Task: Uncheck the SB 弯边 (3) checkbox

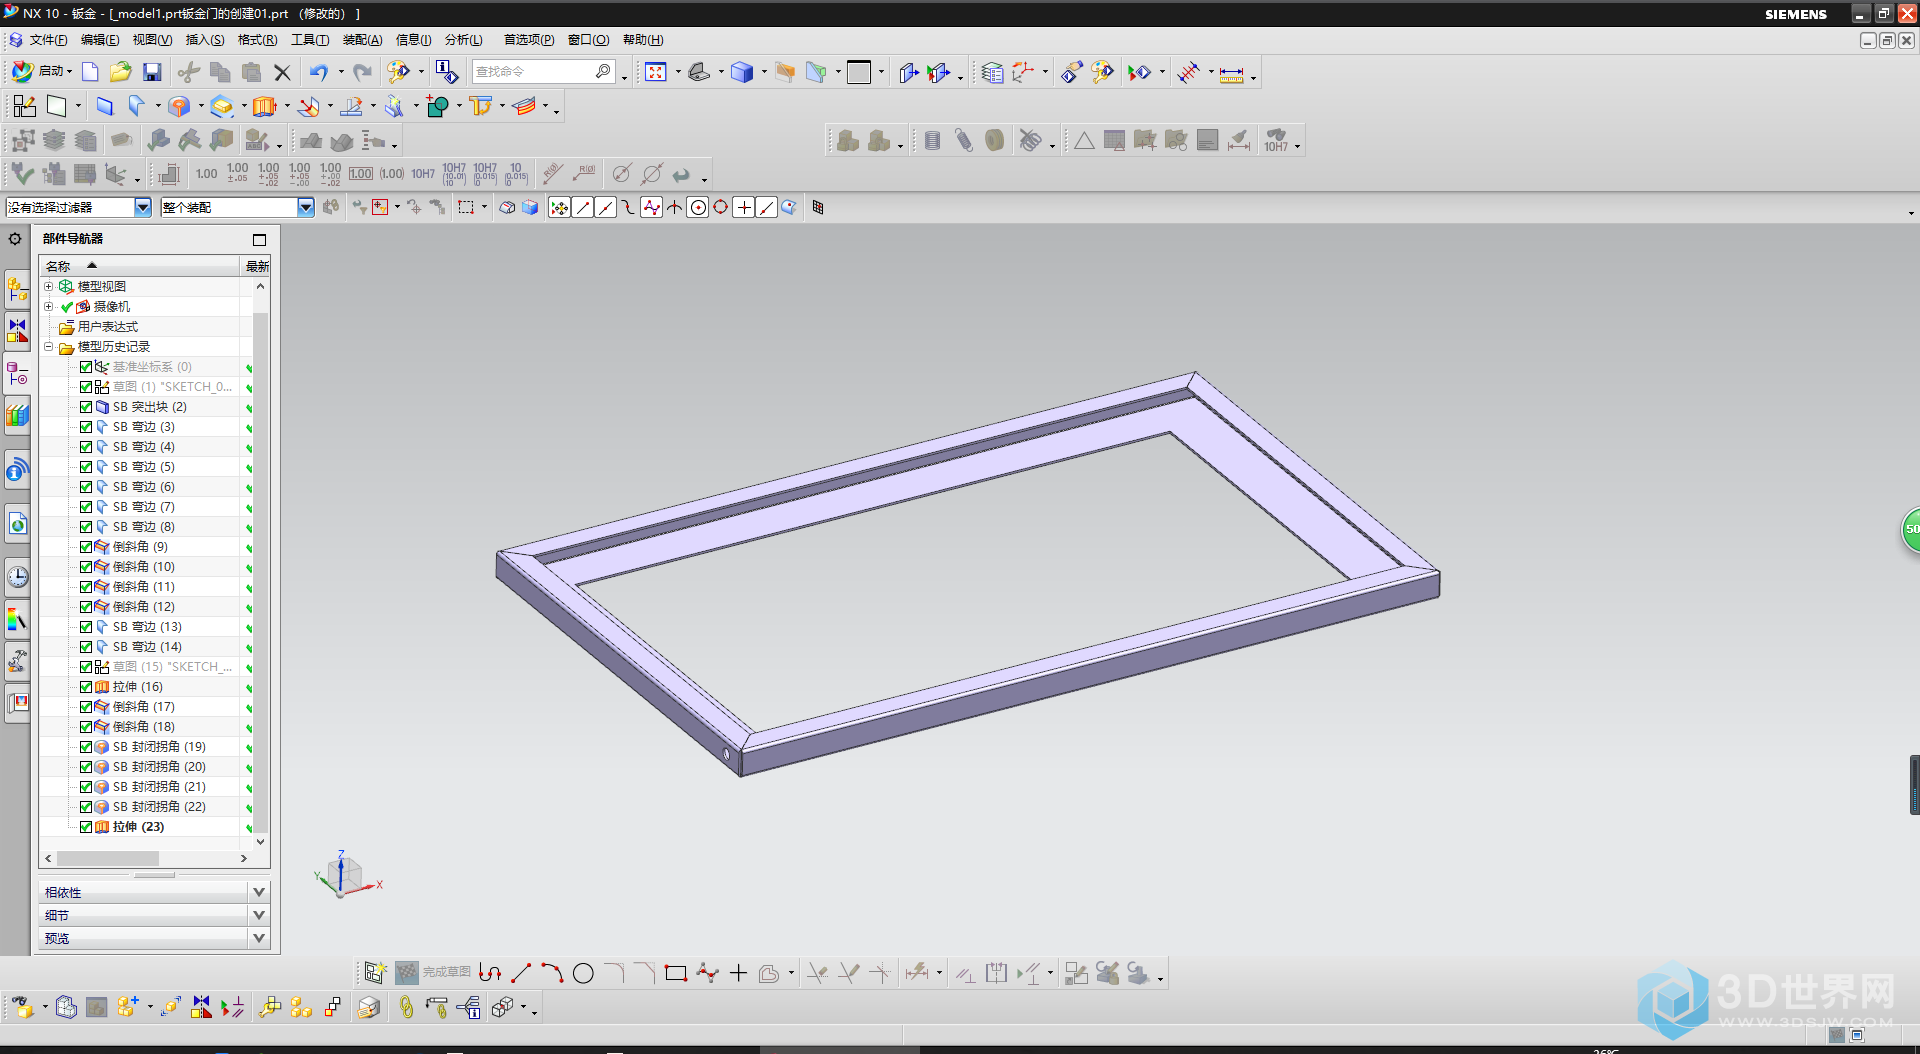Action: (x=86, y=427)
